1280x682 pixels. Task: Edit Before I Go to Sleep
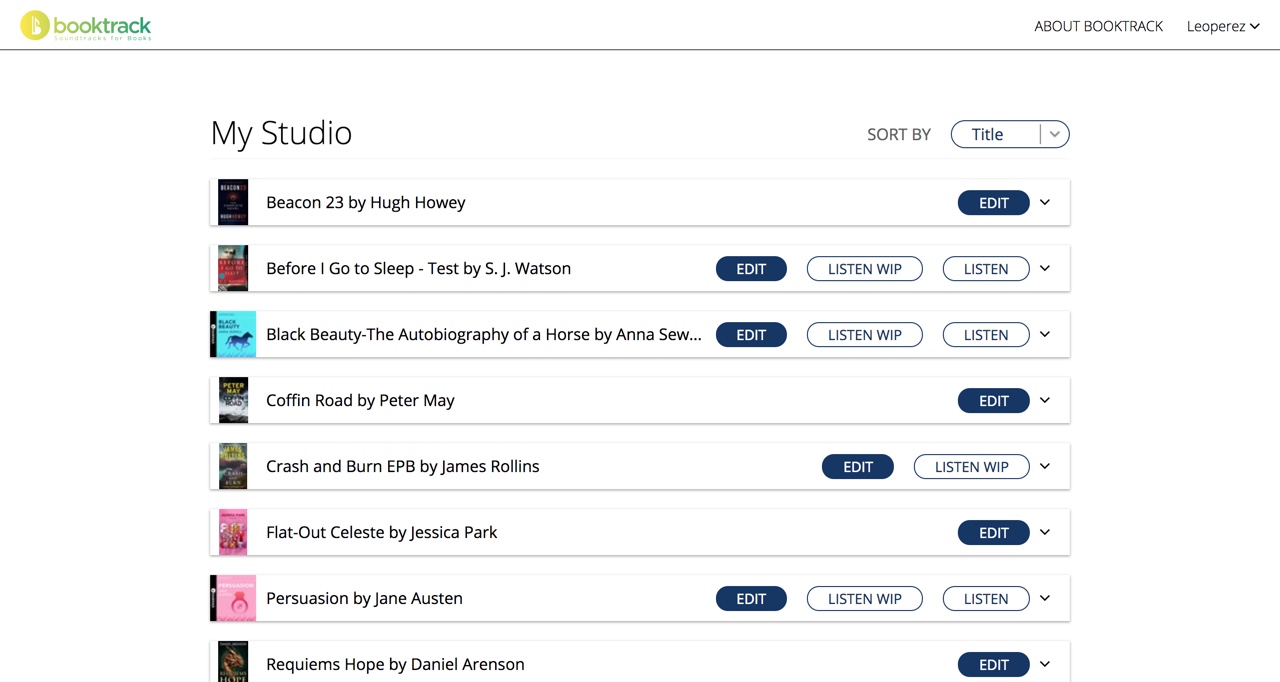(x=751, y=269)
